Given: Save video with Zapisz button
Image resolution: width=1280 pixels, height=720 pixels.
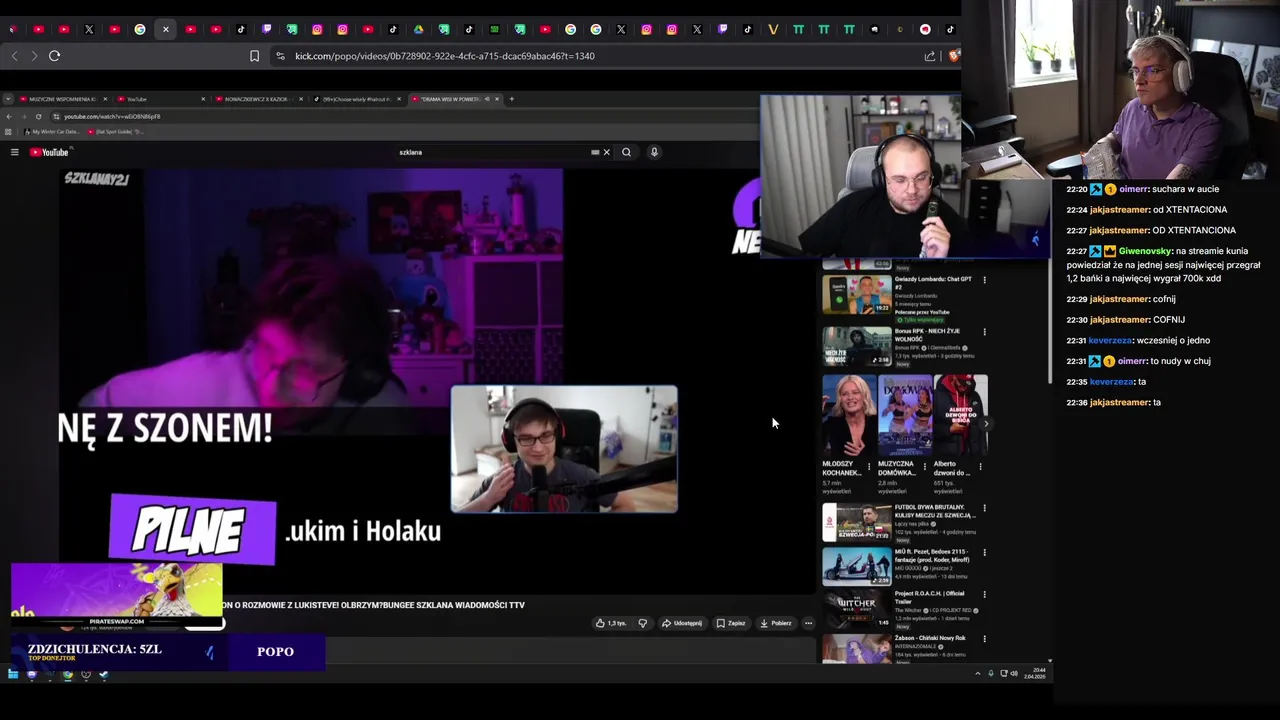Looking at the screenshot, I should 731,623.
